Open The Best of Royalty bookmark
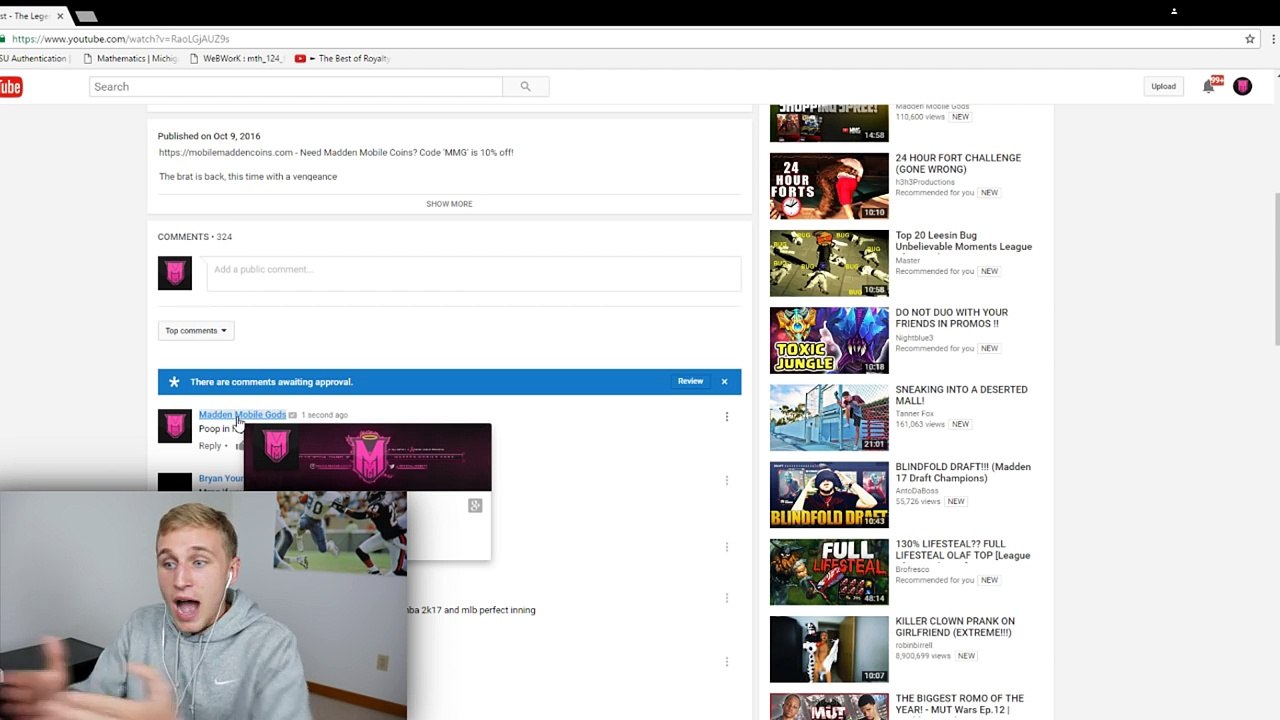1280x720 pixels. [x=342, y=59]
